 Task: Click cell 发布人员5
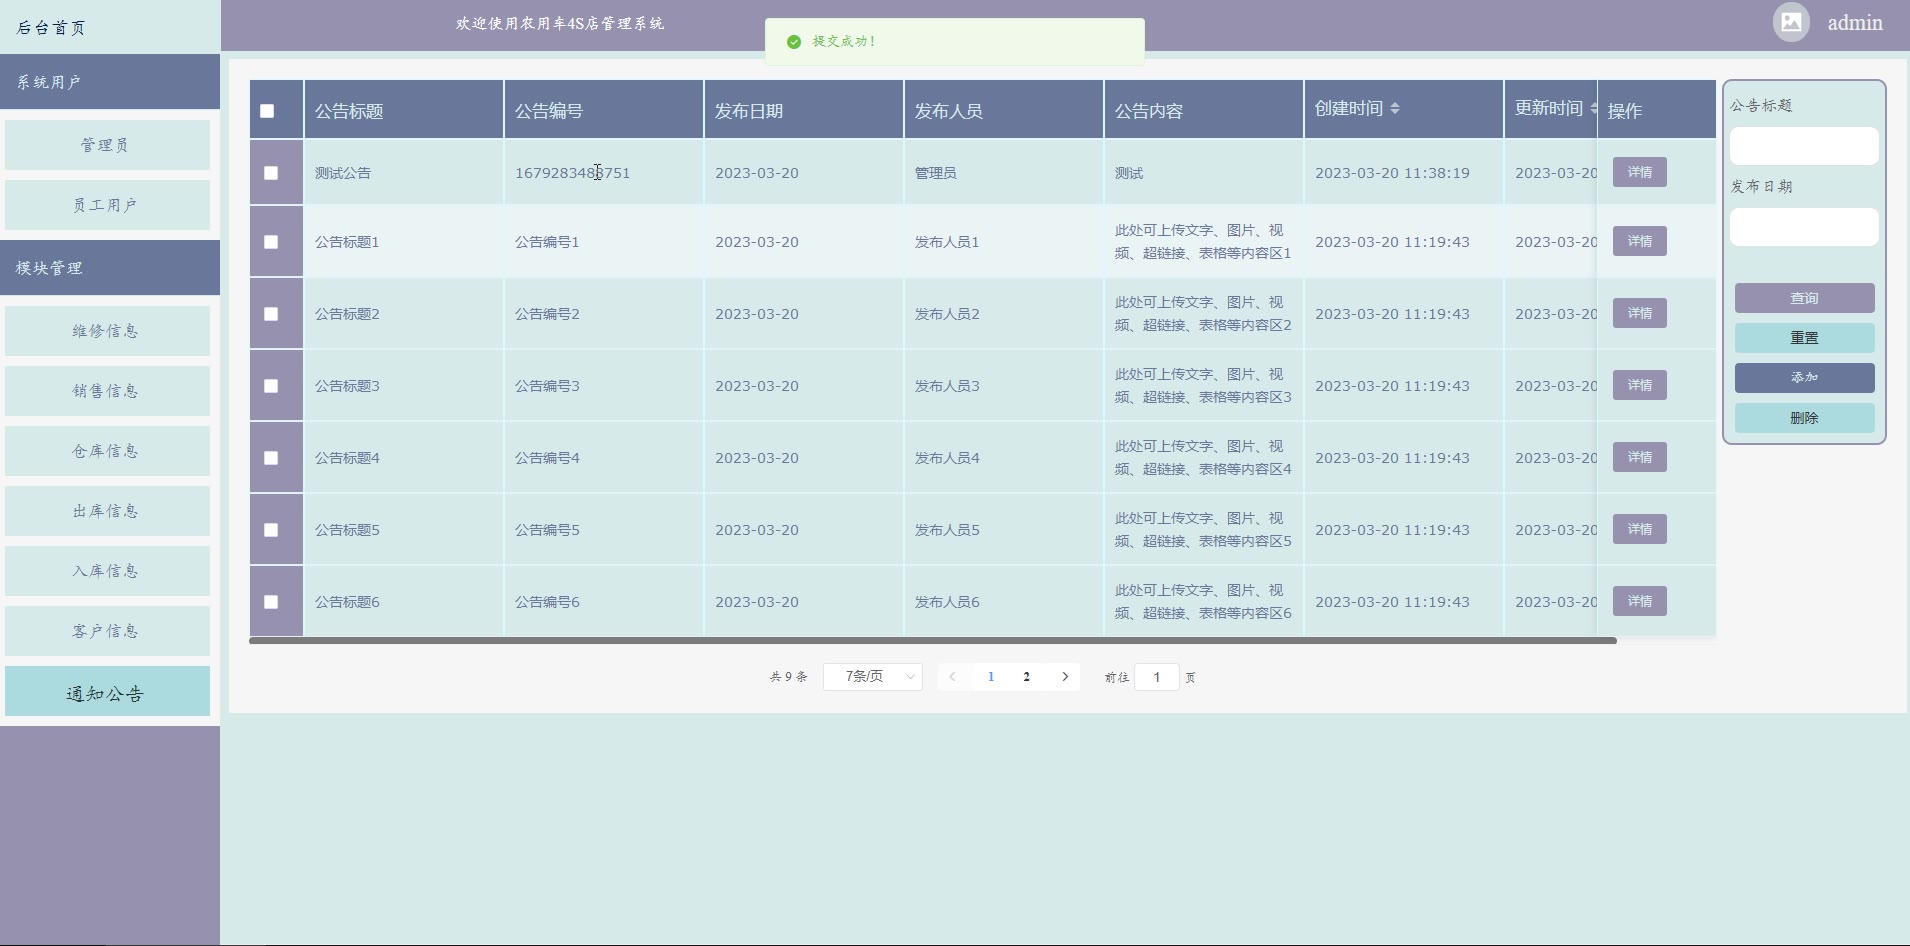coord(947,530)
